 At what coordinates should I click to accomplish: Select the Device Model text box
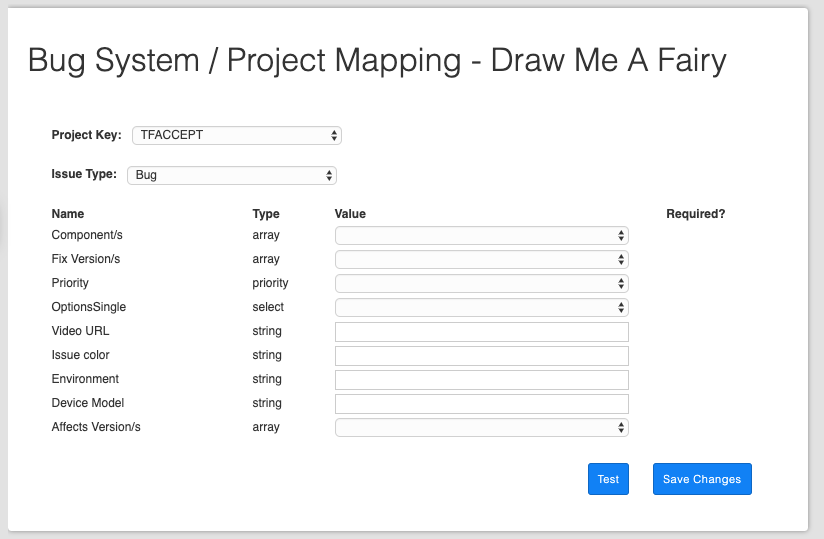tap(481, 404)
